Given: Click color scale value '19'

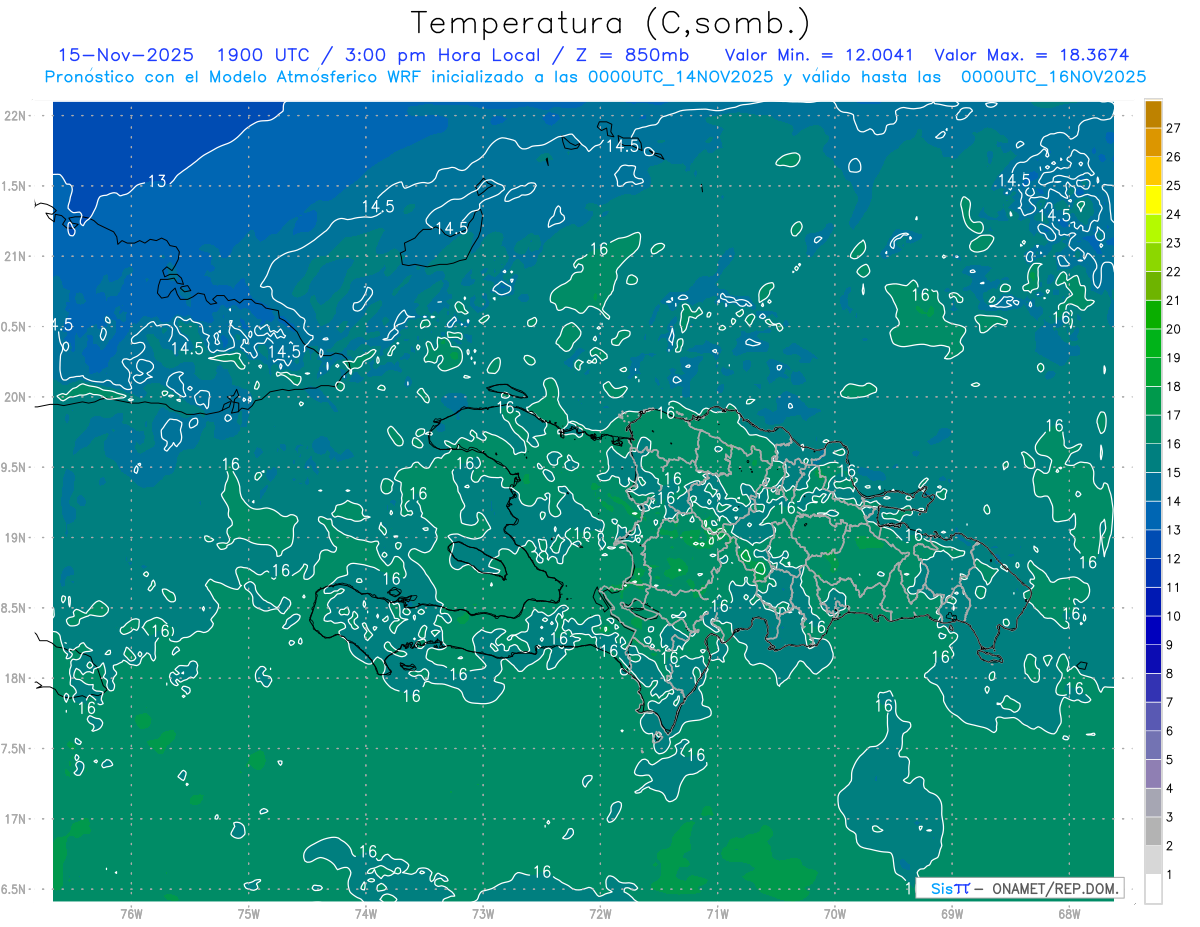Looking at the screenshot, I should [x=1174, y=358].
